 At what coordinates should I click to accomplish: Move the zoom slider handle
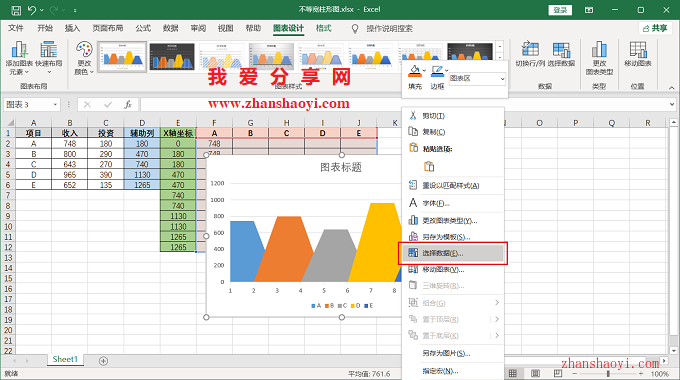(608, 373)
